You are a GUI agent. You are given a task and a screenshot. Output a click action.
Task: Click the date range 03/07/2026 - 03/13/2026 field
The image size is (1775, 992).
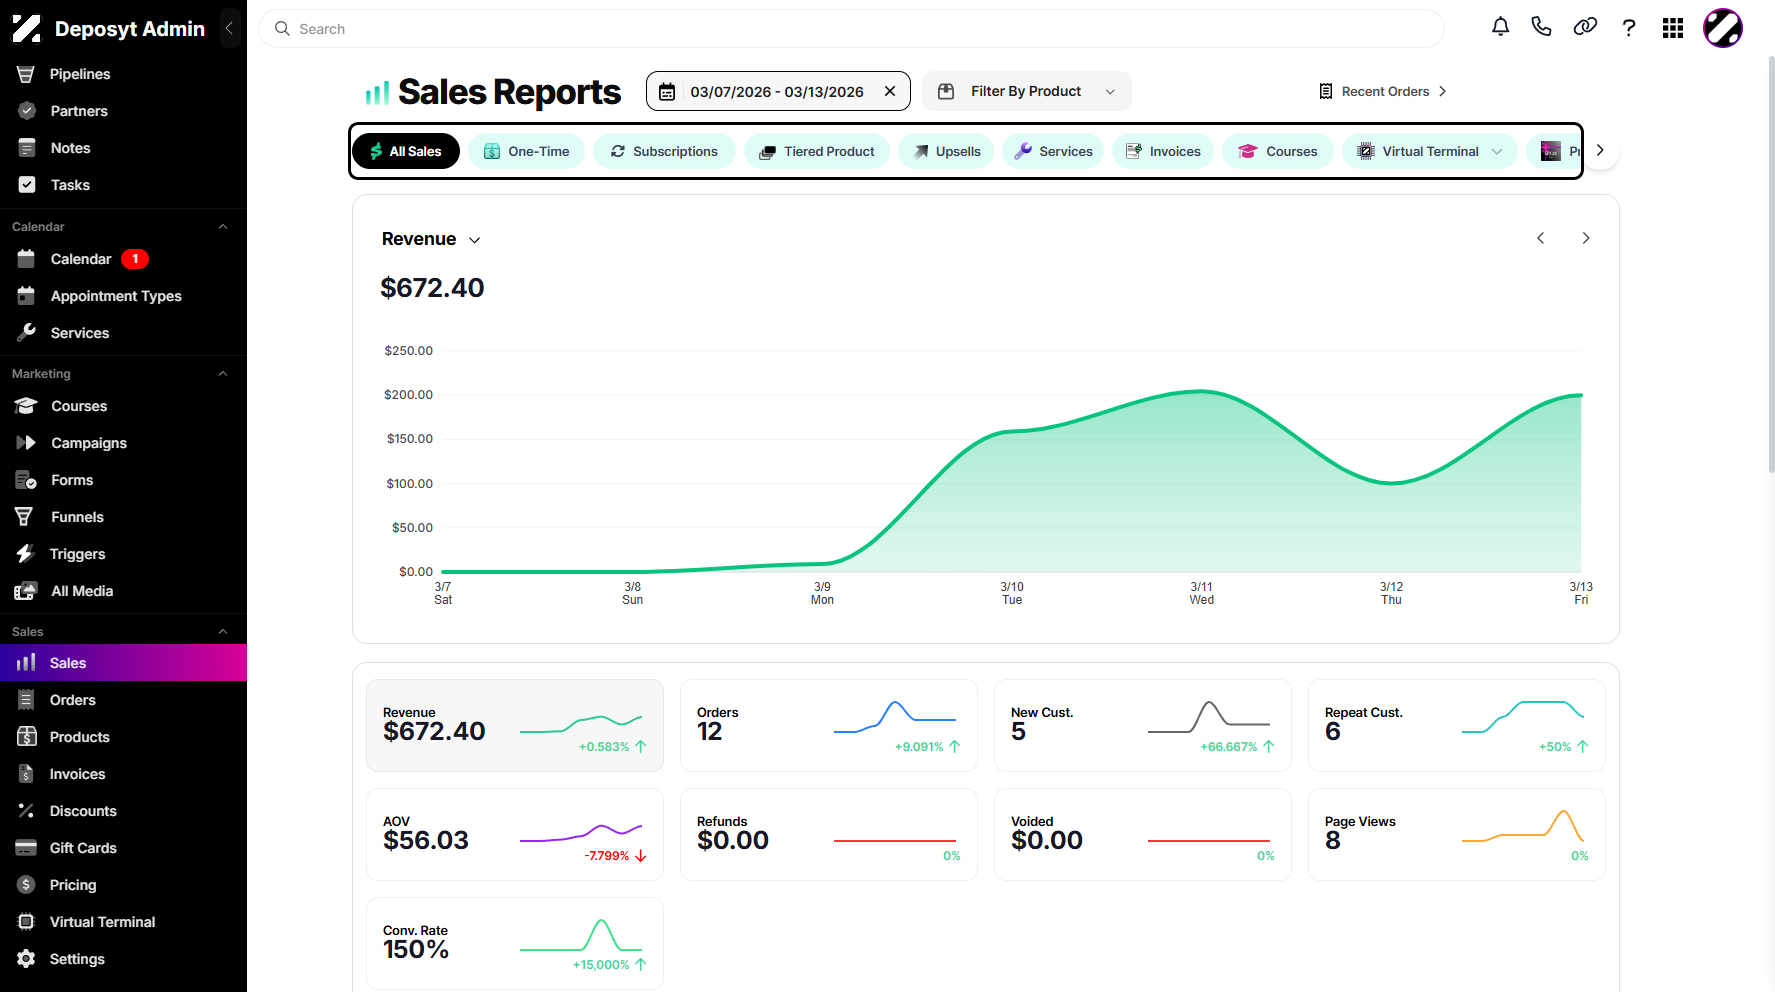tap(777, 92)
